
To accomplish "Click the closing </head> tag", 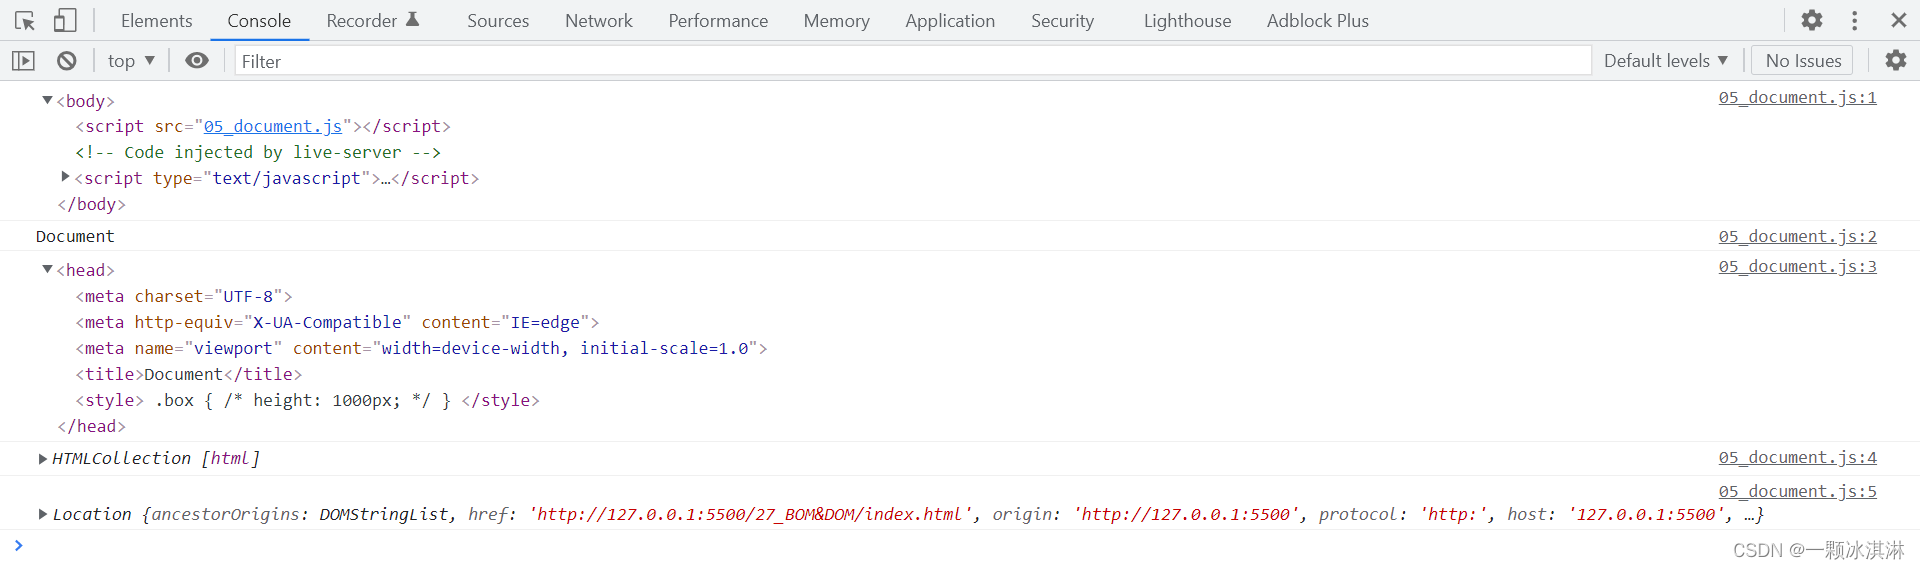I will click(91, 426).
